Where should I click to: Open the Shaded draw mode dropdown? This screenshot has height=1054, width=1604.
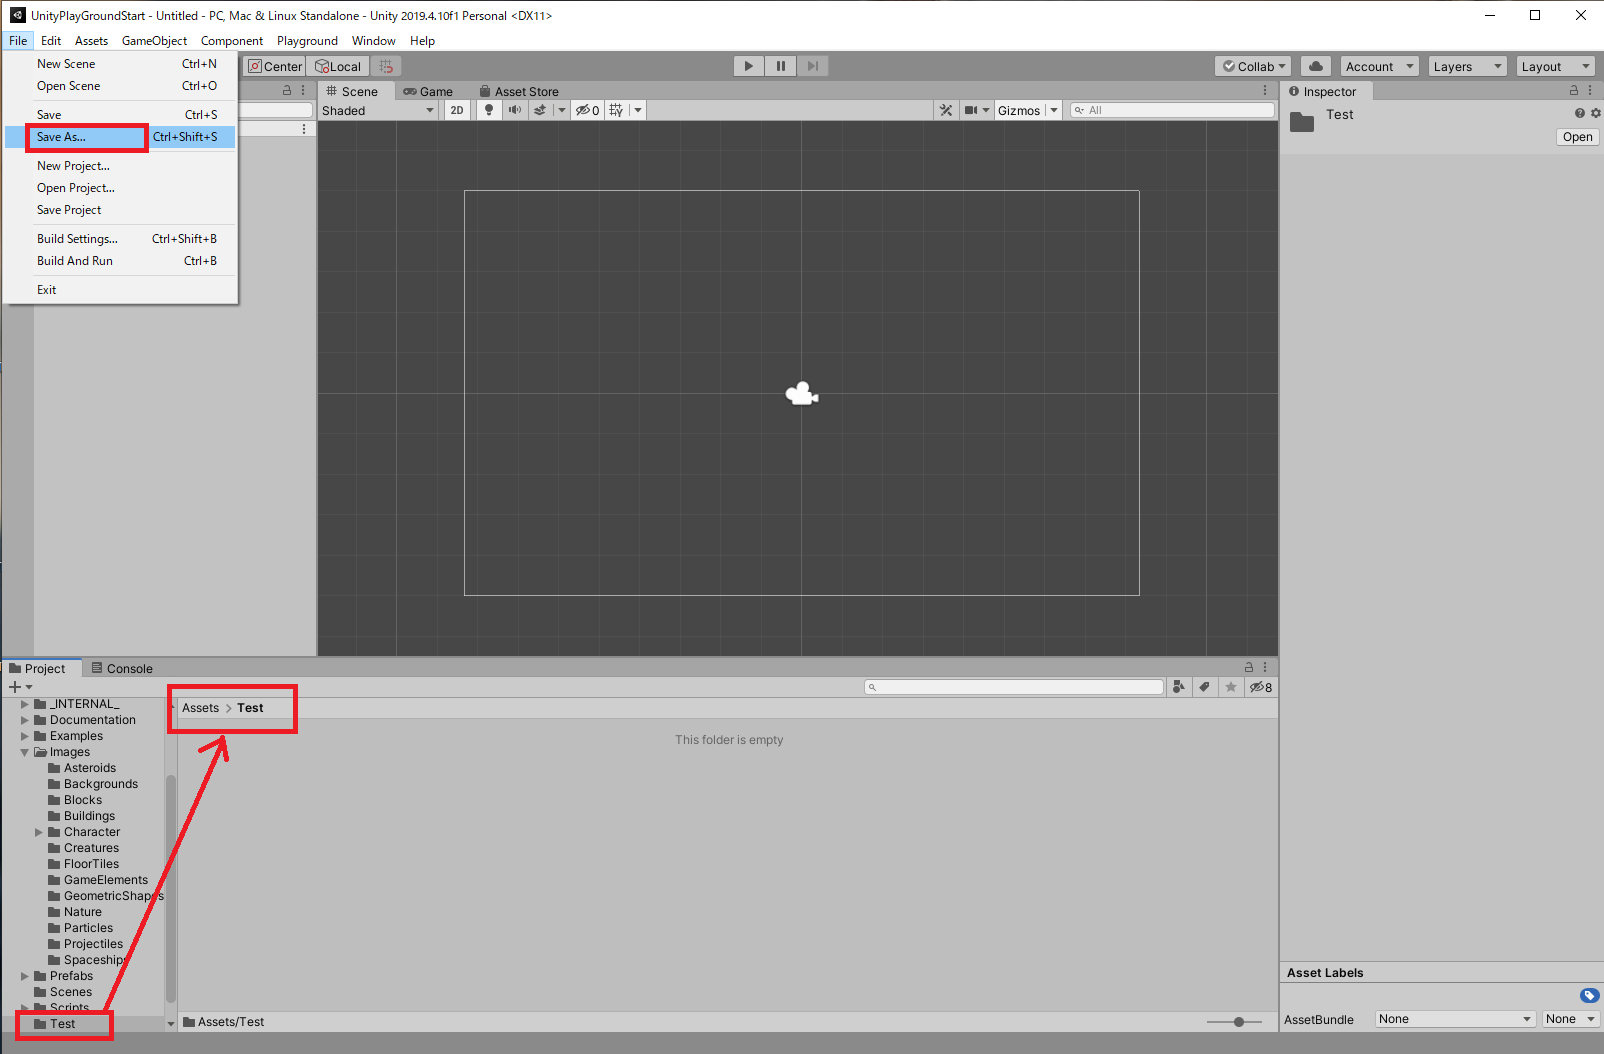click(x=378, y=110)
